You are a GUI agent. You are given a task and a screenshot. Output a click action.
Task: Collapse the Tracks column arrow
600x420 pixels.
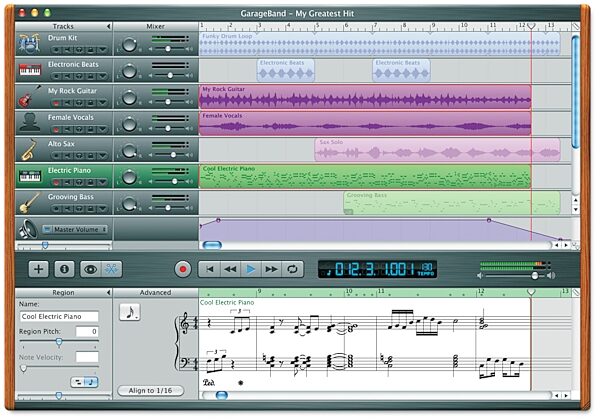coord(109,26)
